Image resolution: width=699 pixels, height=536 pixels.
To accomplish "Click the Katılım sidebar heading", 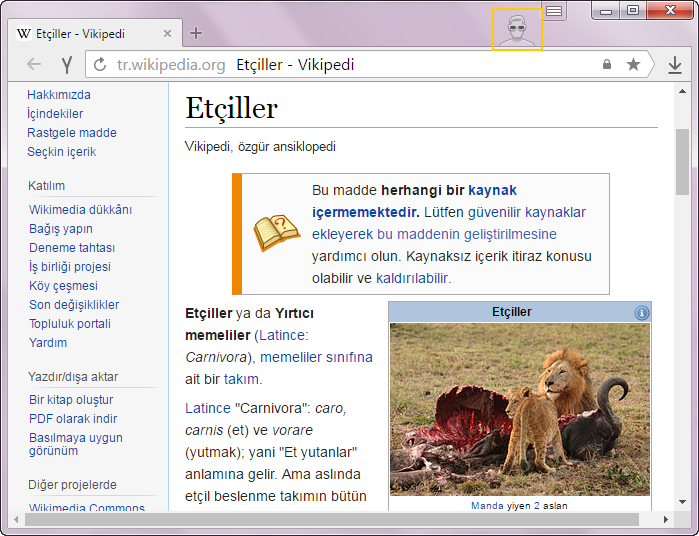I will click(46, 186).
